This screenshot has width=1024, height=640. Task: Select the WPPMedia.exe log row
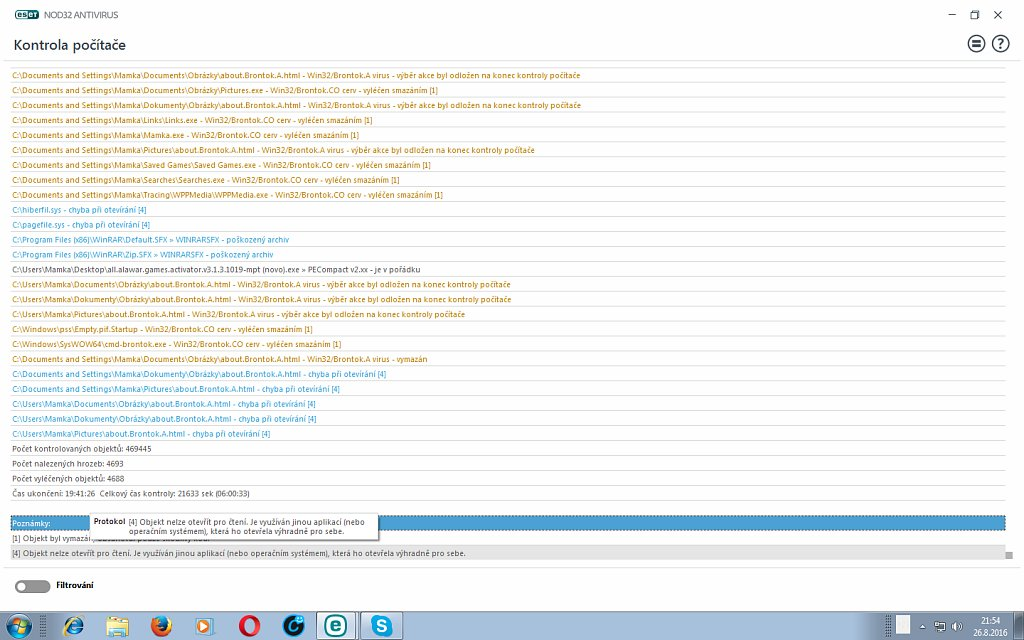pos(508,195)
